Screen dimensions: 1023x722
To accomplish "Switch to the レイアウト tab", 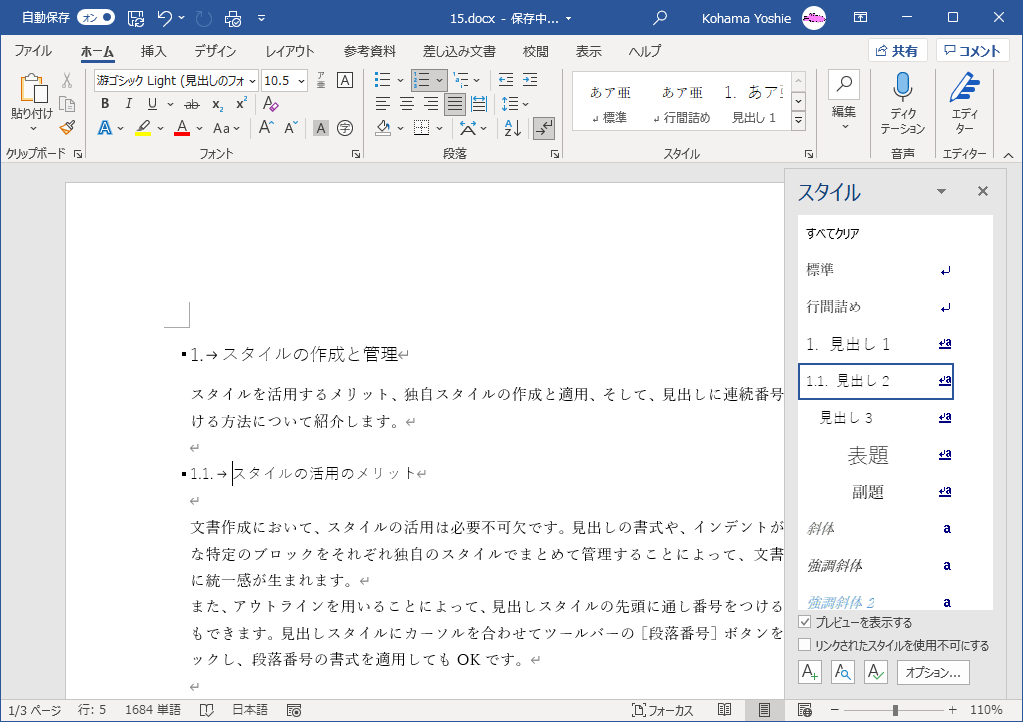I will pos(289,51).
